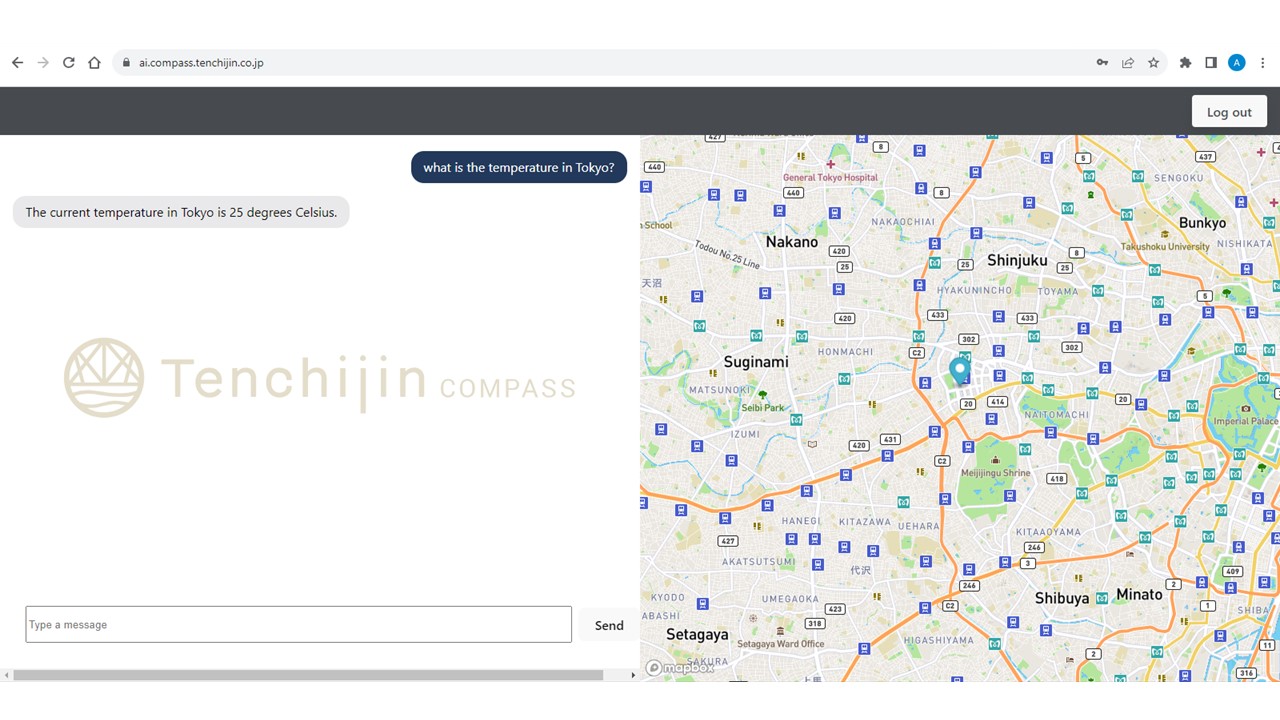Image resolution: width=1280 pixels, height=720 pixels.
Task: Click the AKATSUTSUMI label on the map
Action: (758, 562)
